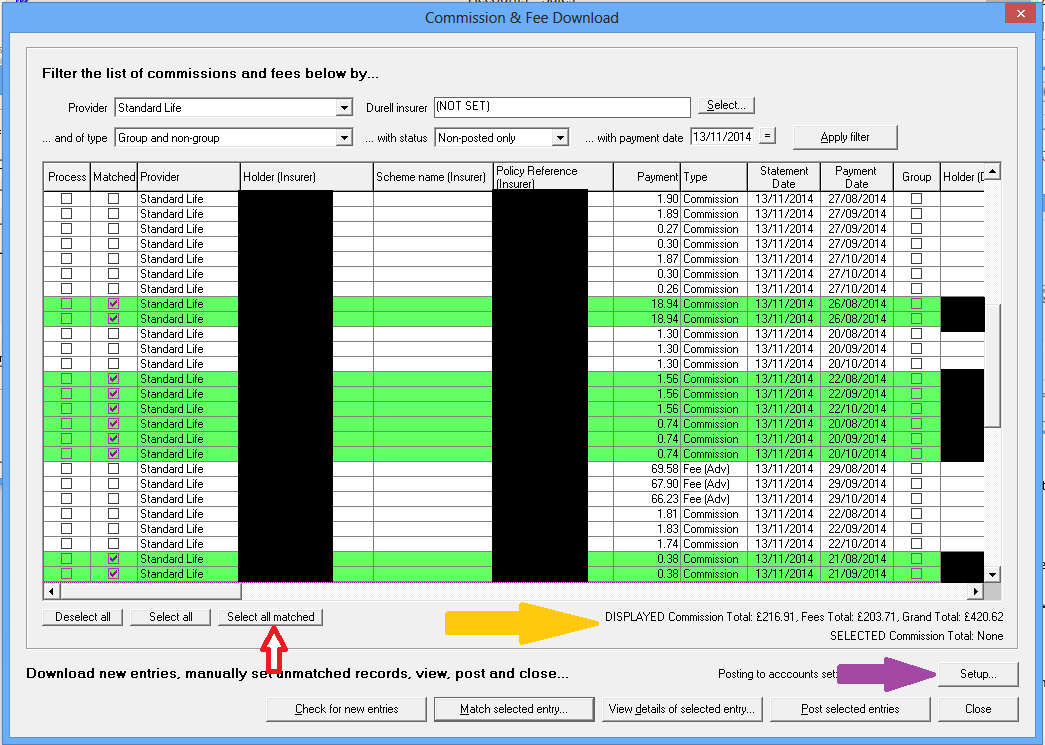
Task: Click the horizontal scrollbar left arrow
Action: [51, 591]
